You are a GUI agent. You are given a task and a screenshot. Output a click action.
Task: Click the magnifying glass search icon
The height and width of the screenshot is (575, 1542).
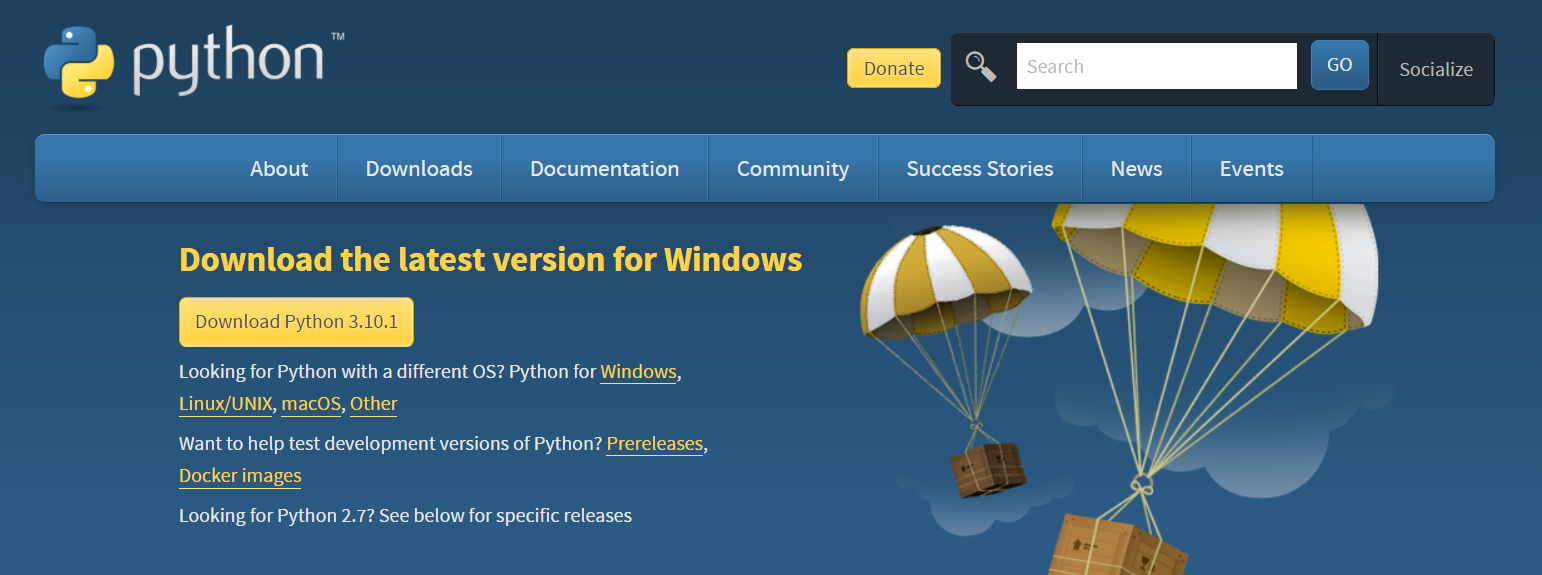pyautogui.click(x=980, y=67)
